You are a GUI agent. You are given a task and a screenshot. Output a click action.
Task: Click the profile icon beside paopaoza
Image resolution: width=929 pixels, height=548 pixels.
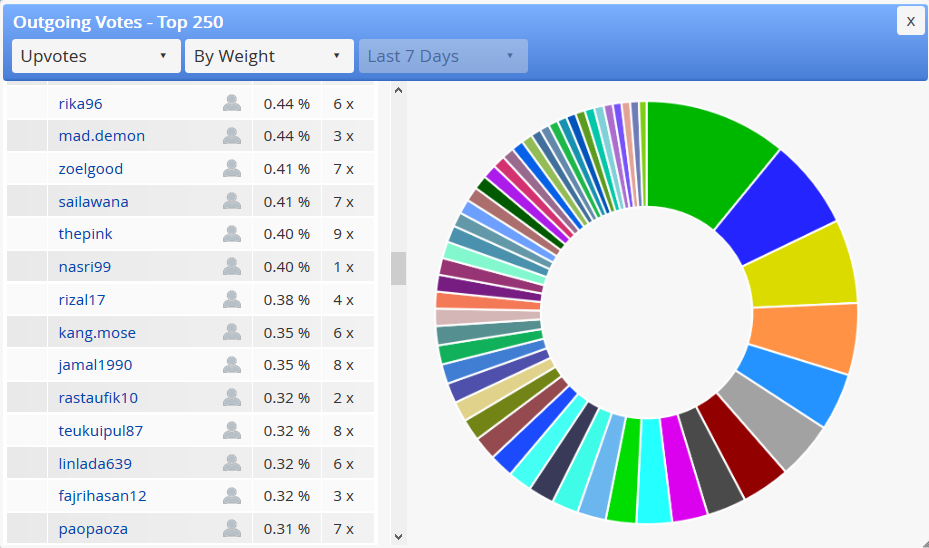tap(232, 528)
